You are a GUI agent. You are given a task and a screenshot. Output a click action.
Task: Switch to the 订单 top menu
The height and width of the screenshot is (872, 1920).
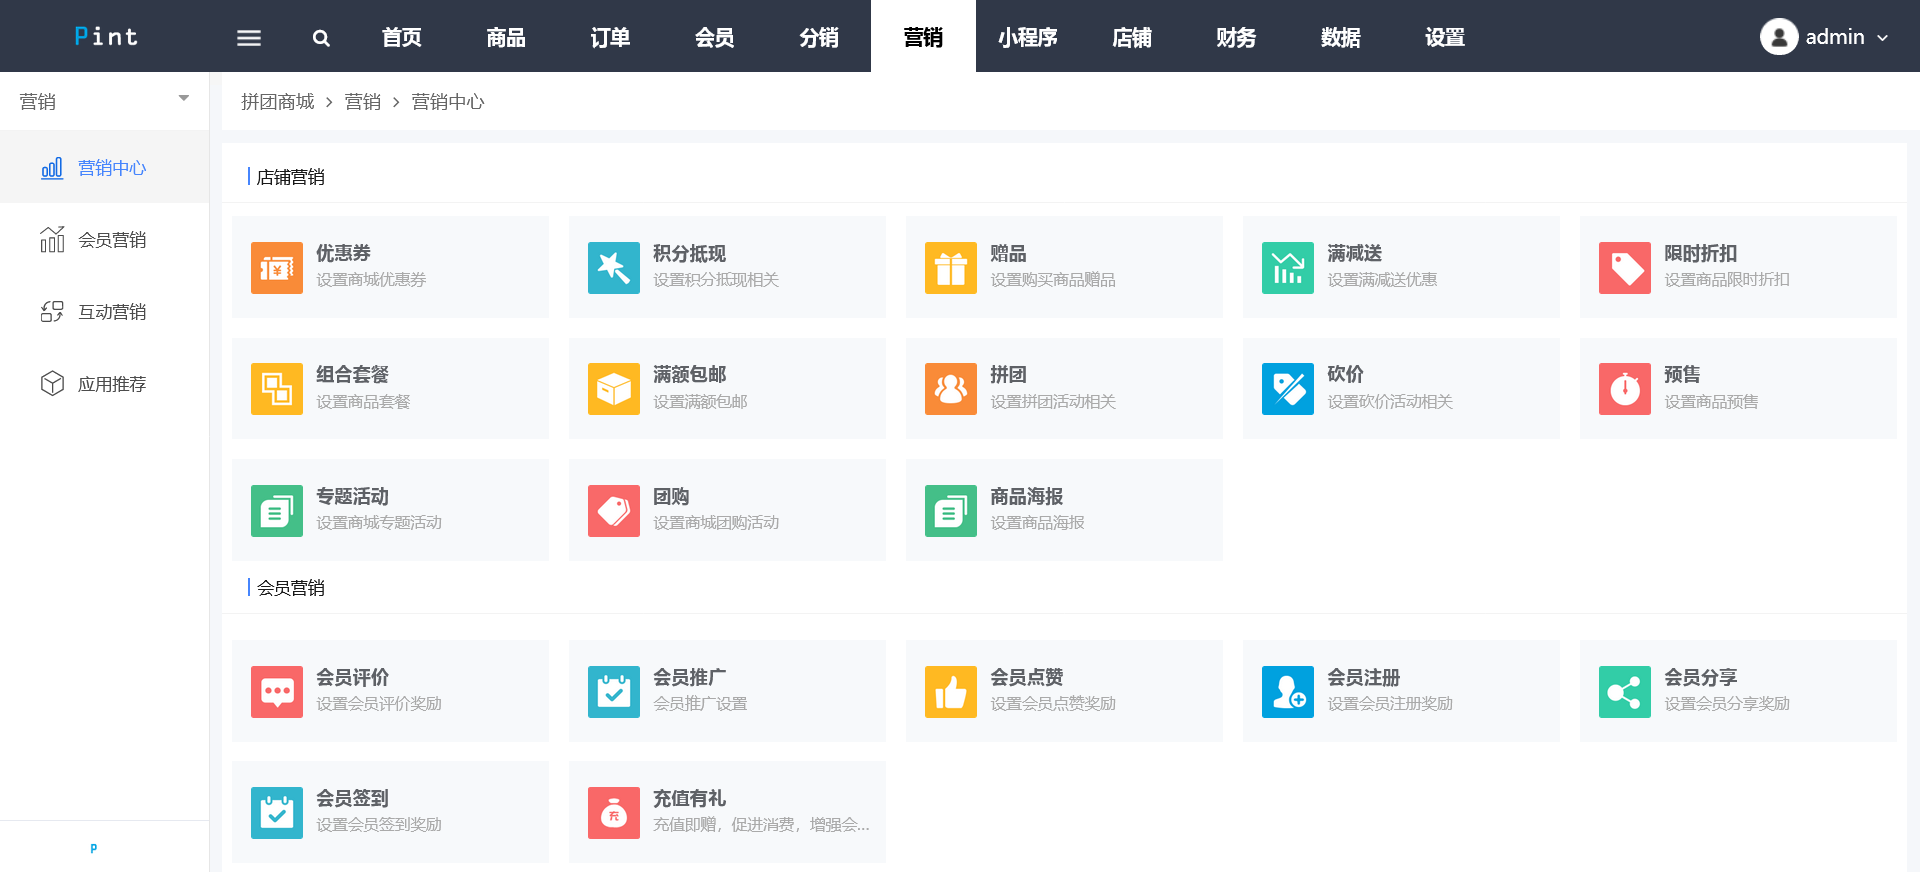[x=610, y=38]
